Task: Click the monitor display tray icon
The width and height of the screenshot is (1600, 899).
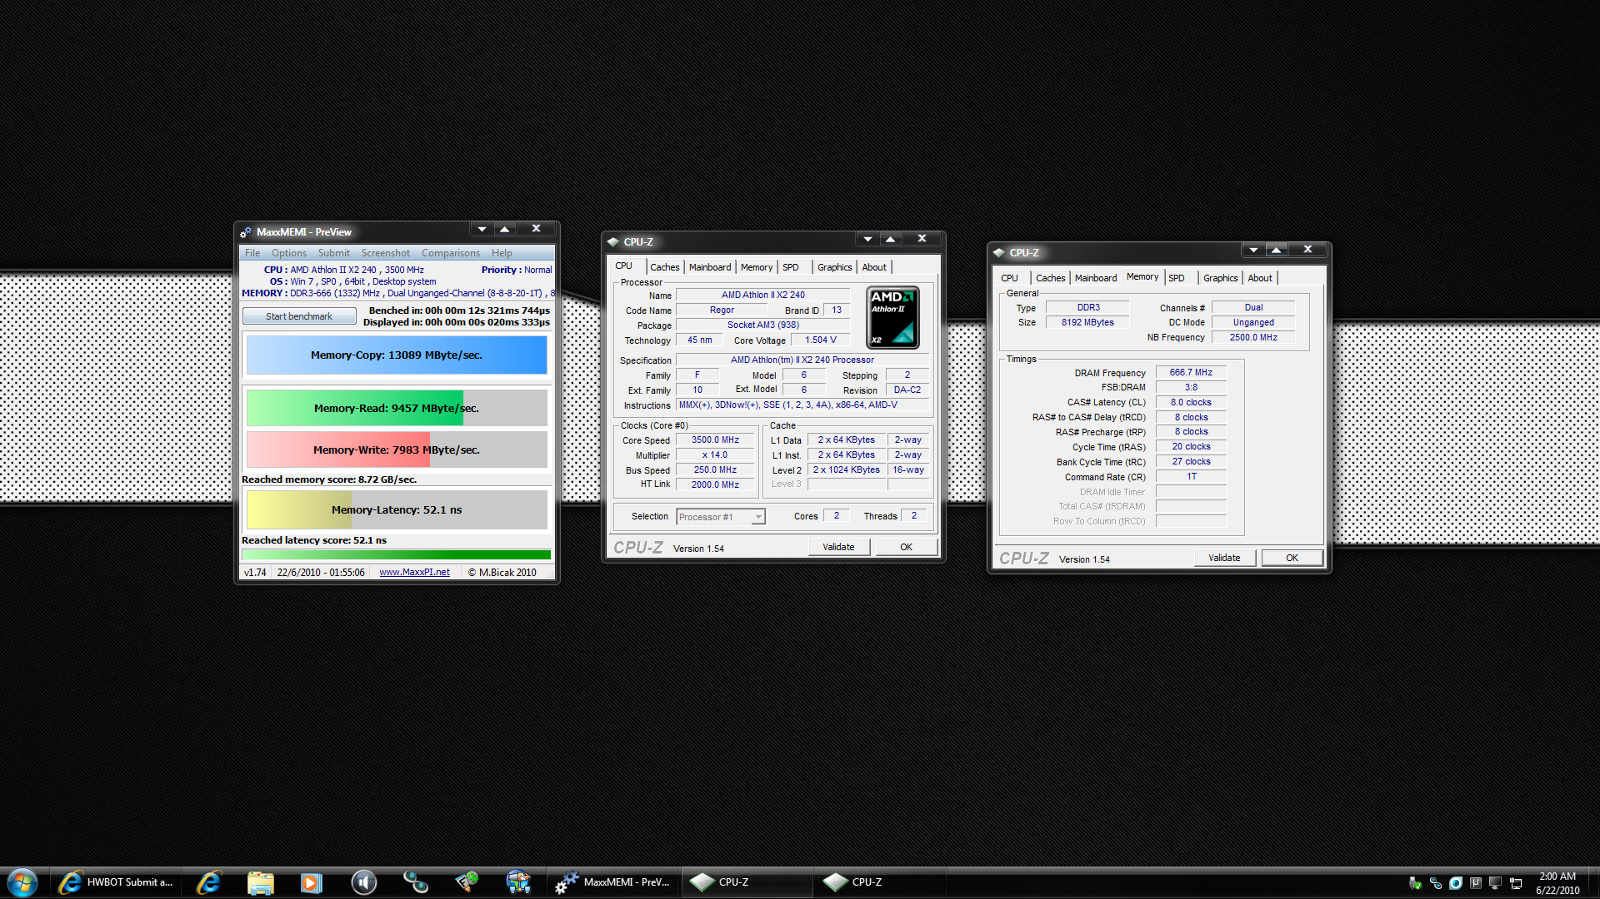Action: pos(1495,883)
